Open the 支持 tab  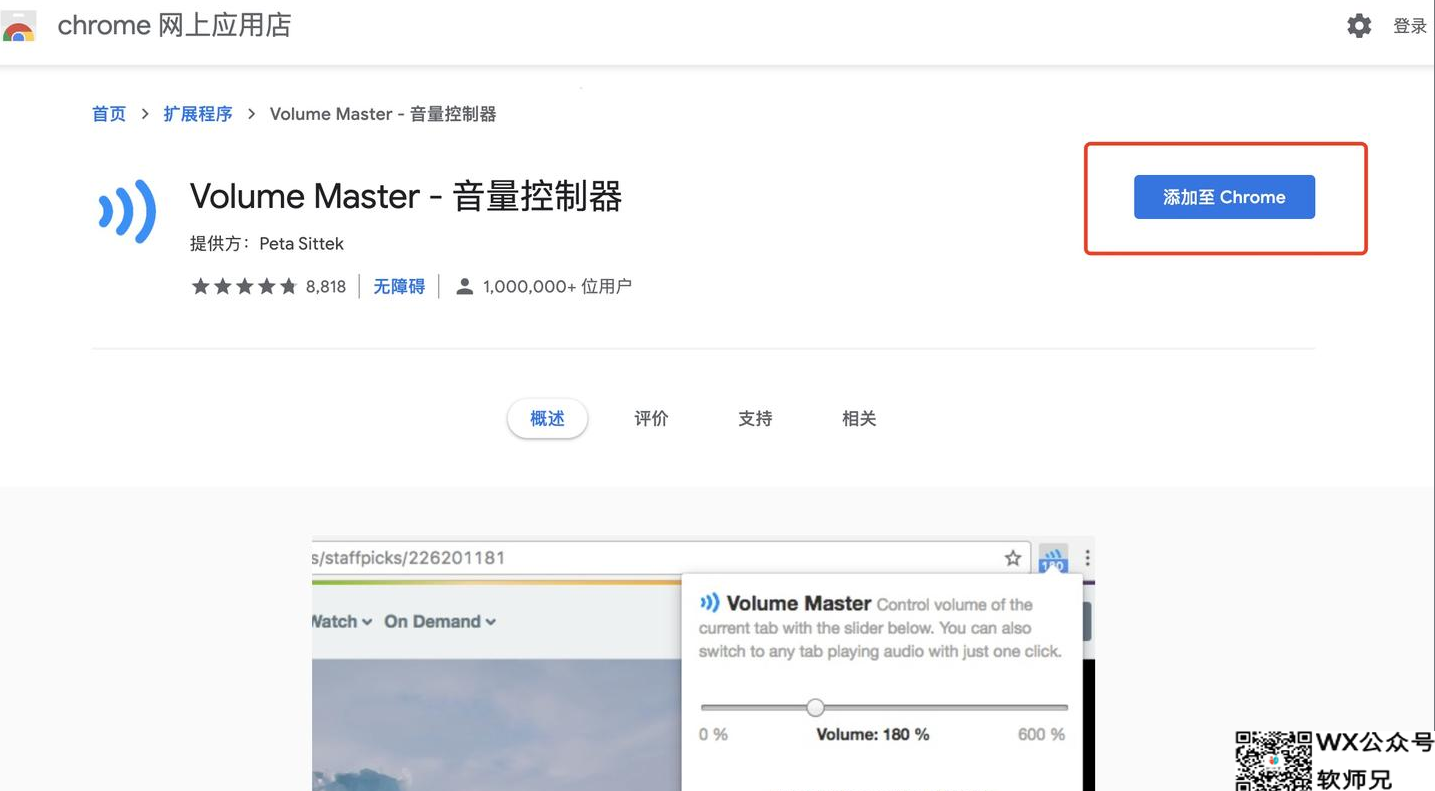coord(755,418)
